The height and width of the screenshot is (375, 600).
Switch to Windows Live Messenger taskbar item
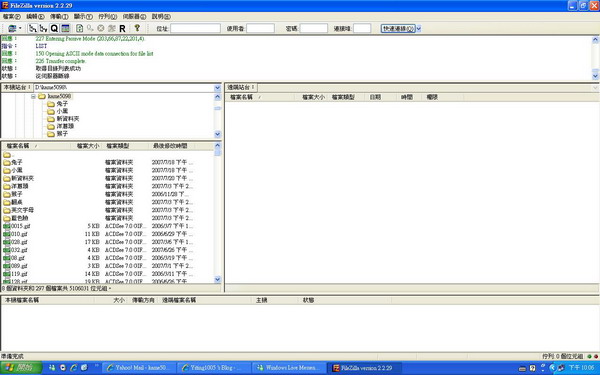click(290, 368)
